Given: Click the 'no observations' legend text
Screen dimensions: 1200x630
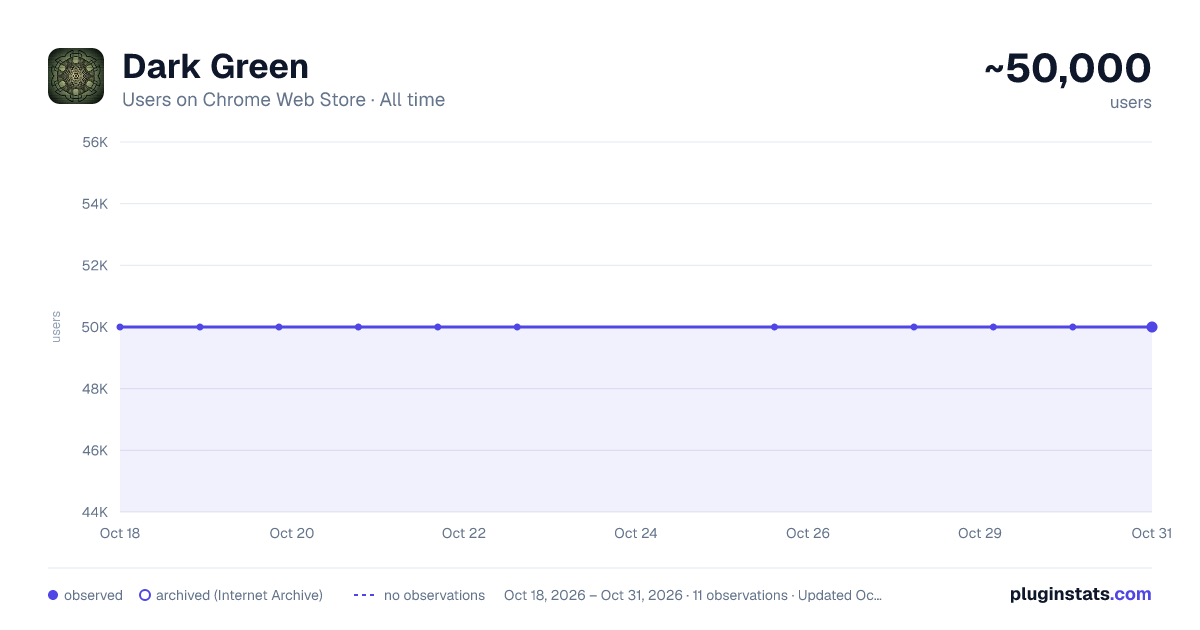Looking at the screenshot, I should click(x=434, y=595).
